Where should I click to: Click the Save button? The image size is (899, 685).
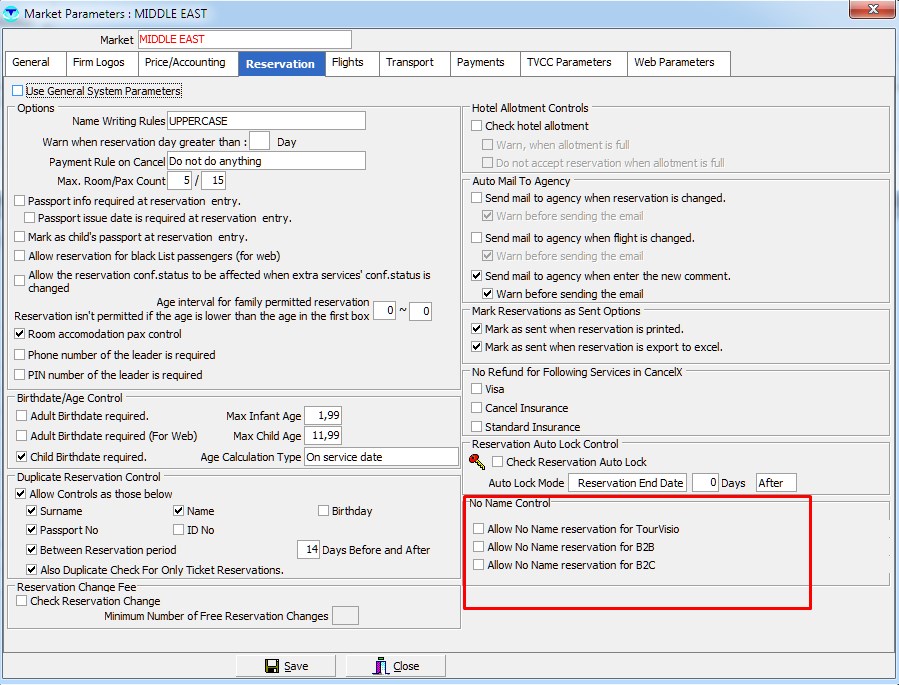click(286, 666)
